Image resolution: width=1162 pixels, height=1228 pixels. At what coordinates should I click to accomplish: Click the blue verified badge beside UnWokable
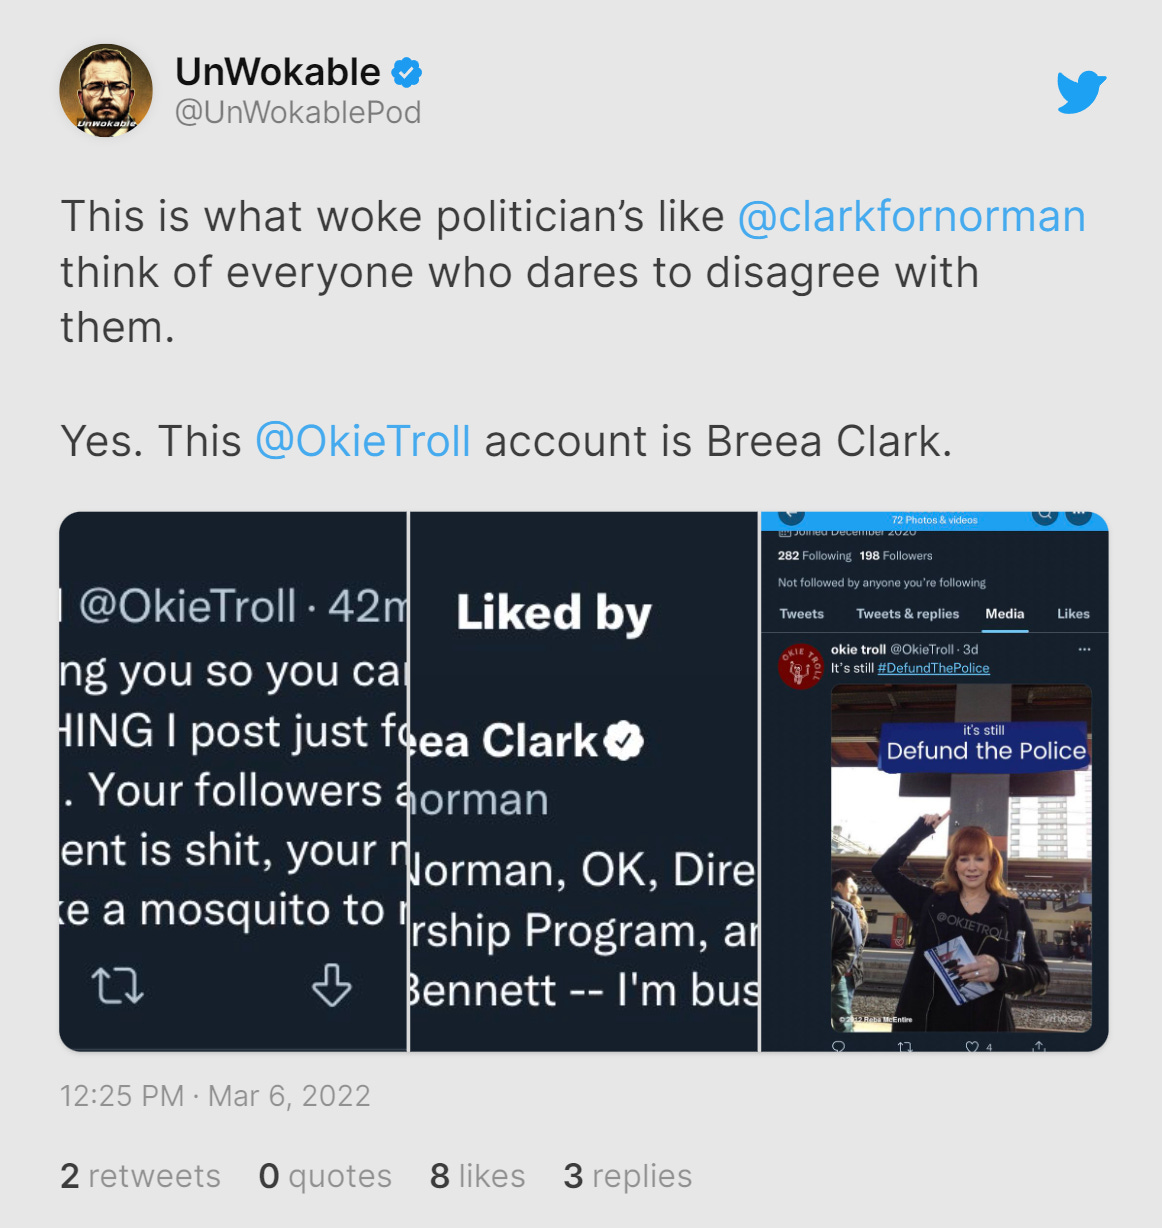(406, 73)
